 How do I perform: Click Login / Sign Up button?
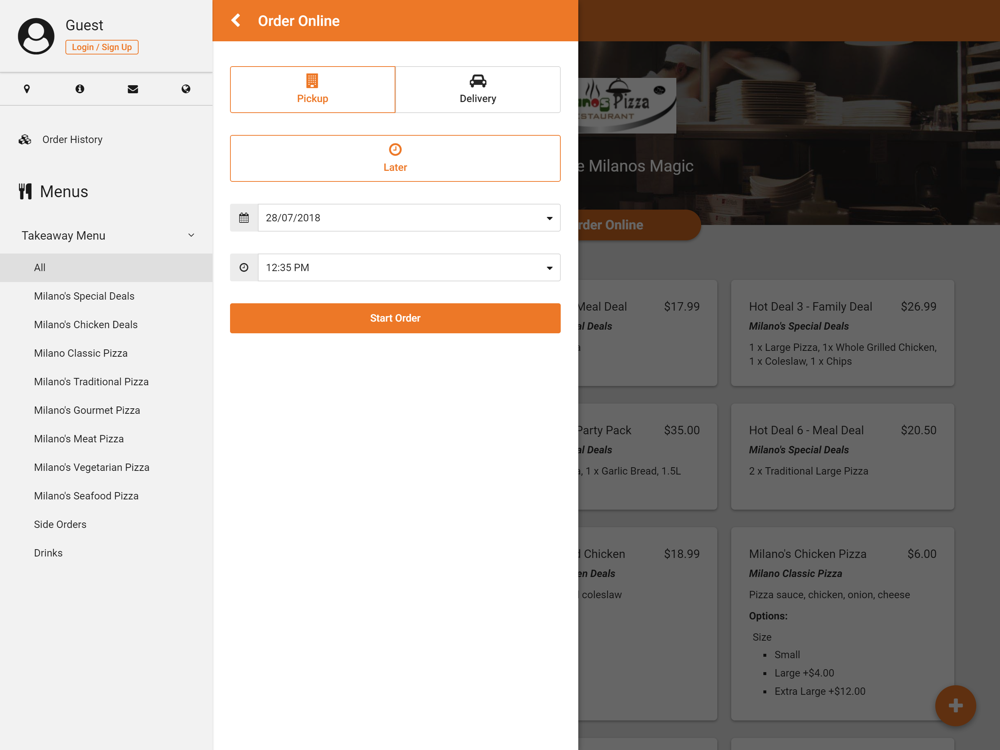click(102, 47)
